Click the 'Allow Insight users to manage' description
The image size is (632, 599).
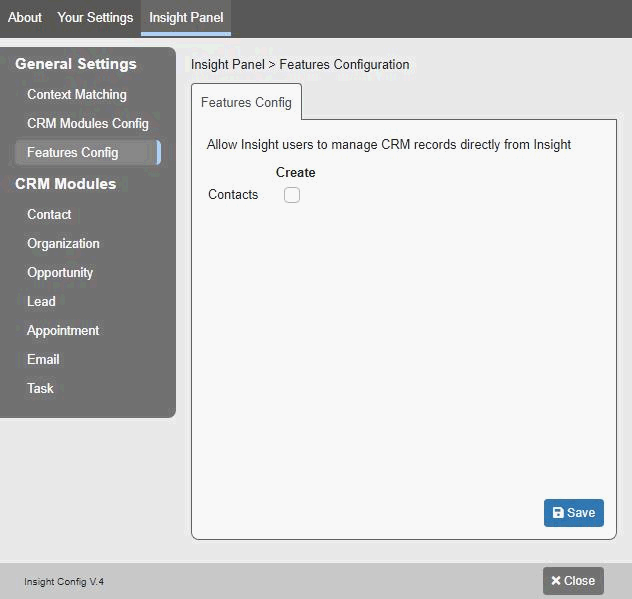389,145
